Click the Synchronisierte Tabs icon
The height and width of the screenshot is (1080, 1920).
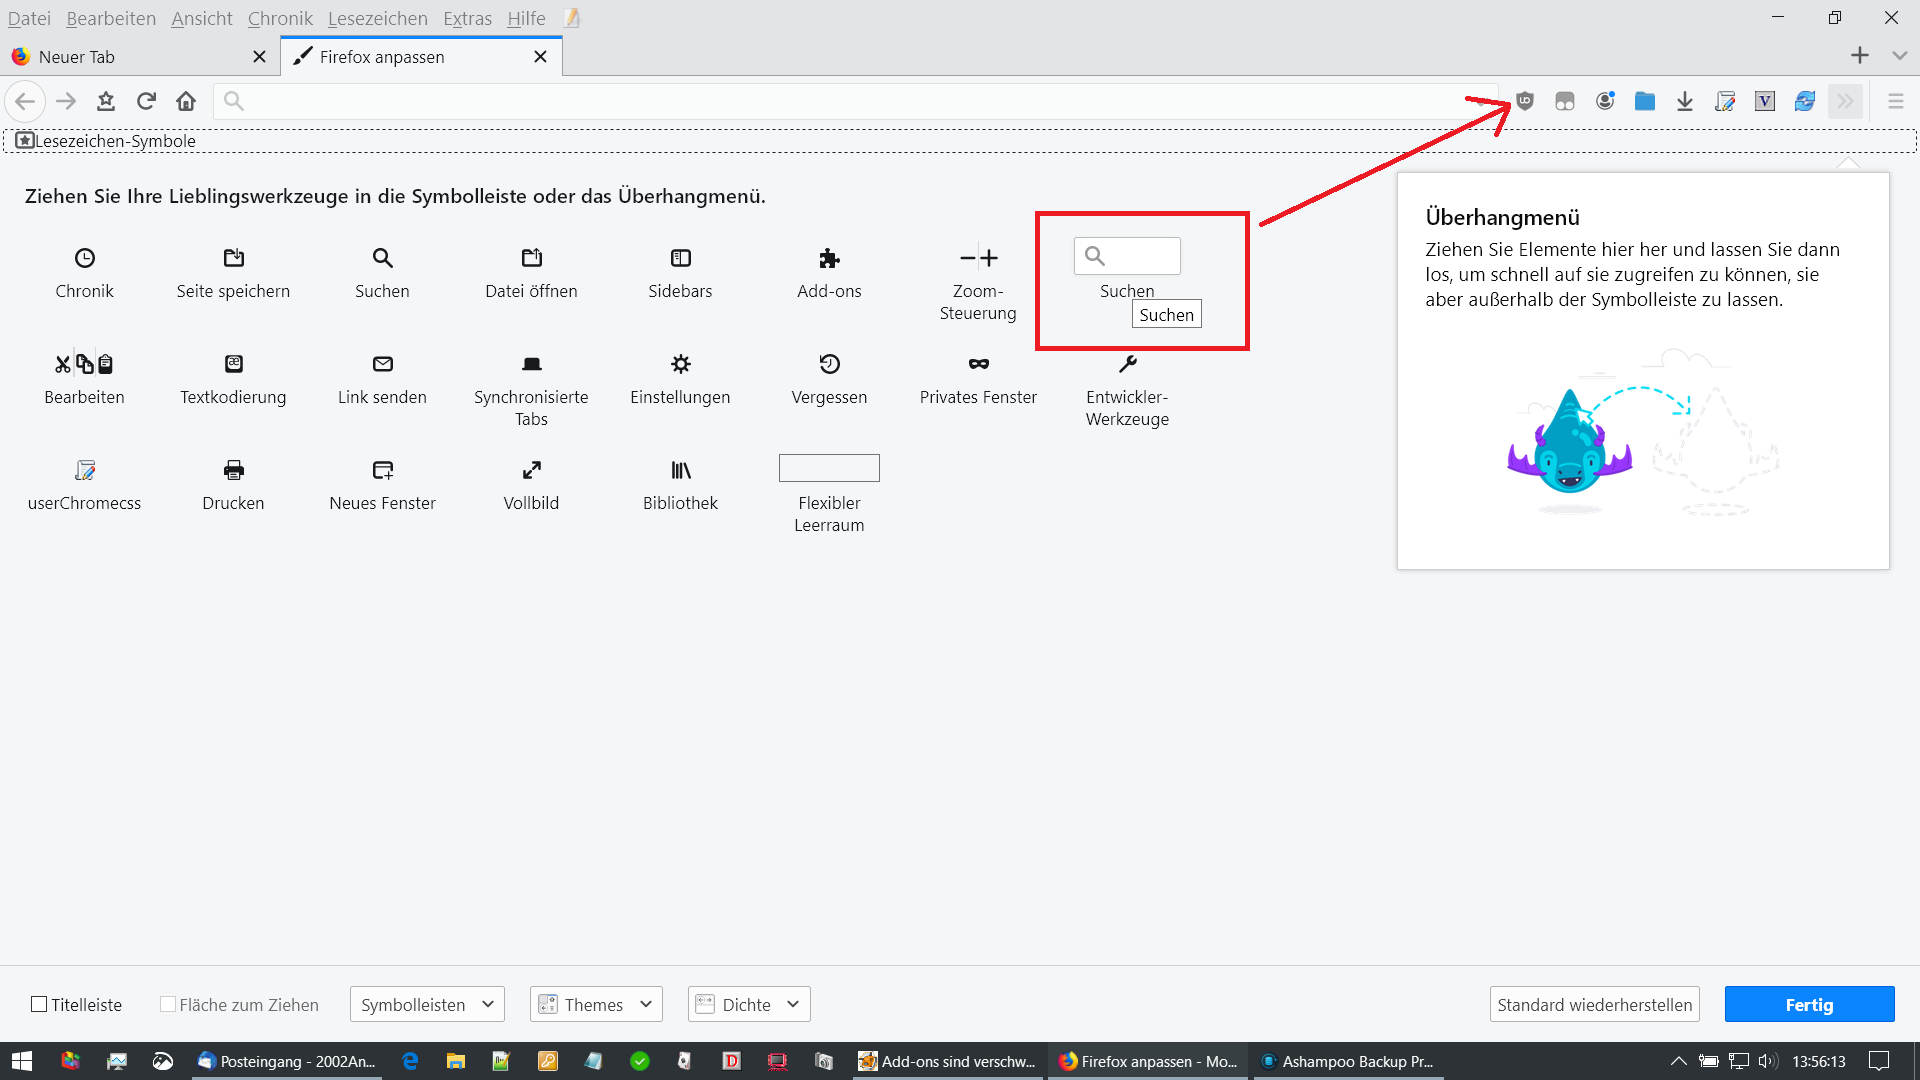tap(531, 364)
